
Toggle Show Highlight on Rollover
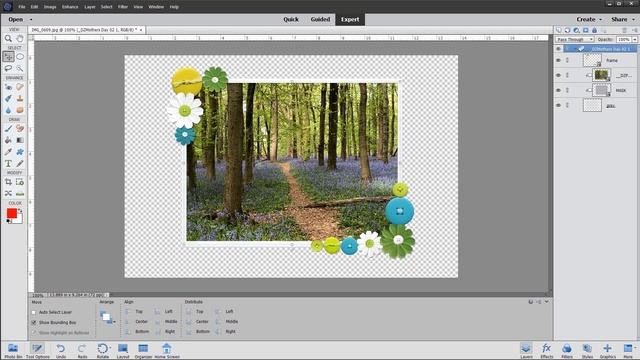[x=34, y=333]
